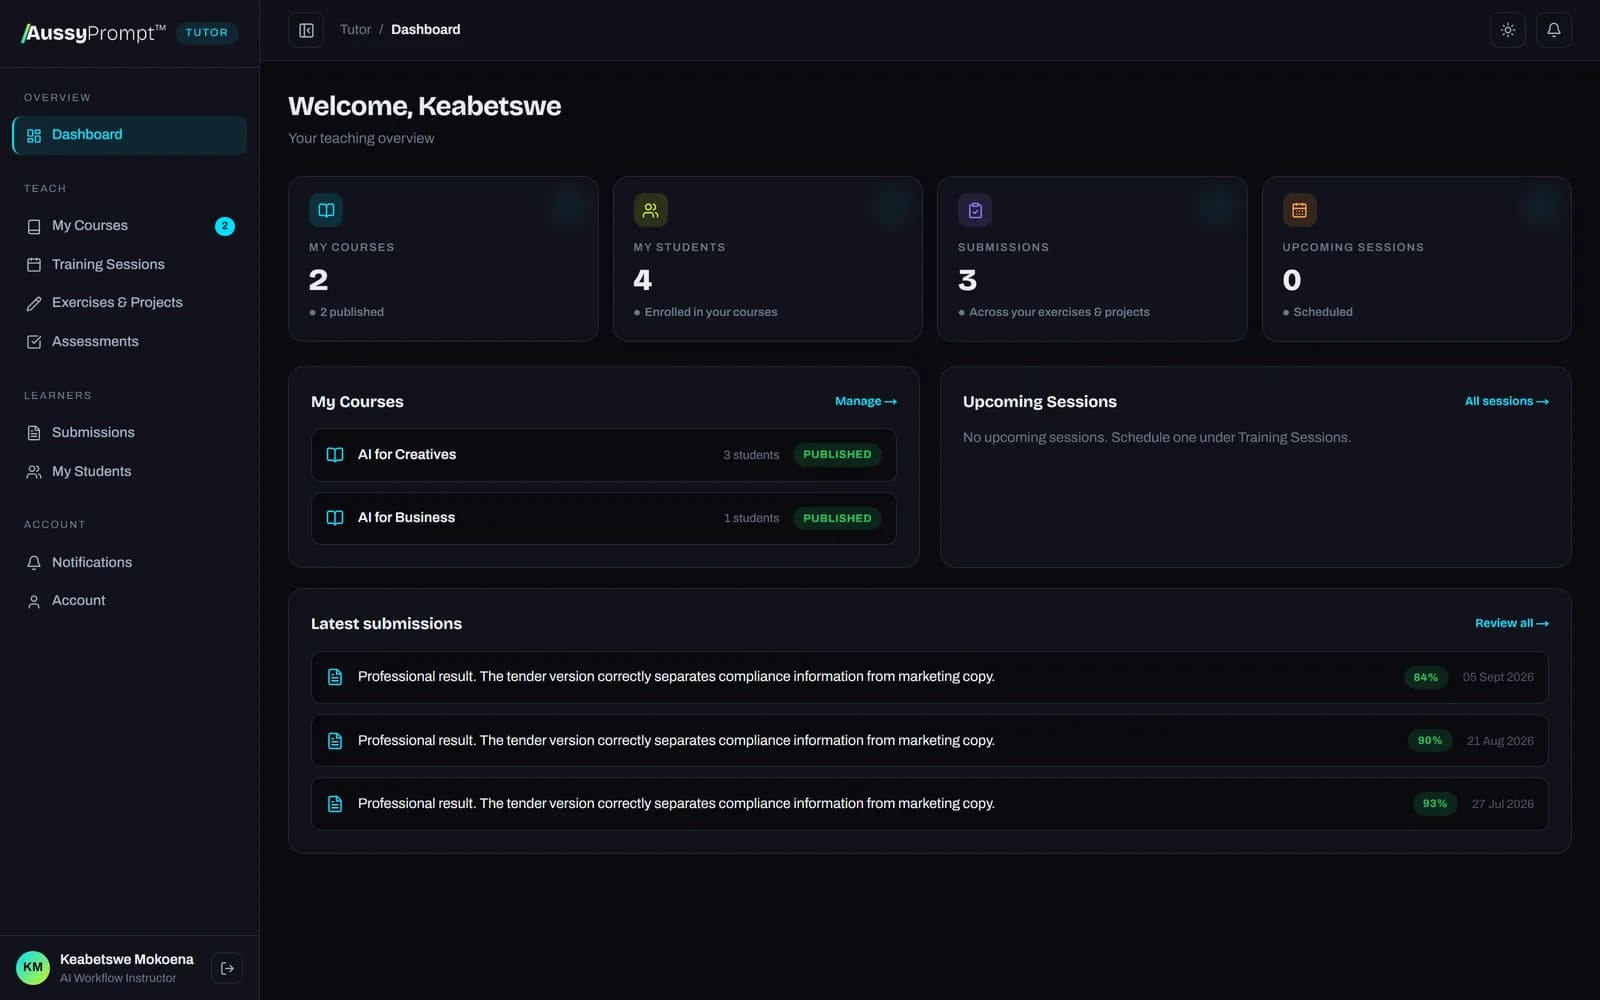Click the 93% score badge
The height and width of the screenshot is (1000, 1600).
[1435, 804]
